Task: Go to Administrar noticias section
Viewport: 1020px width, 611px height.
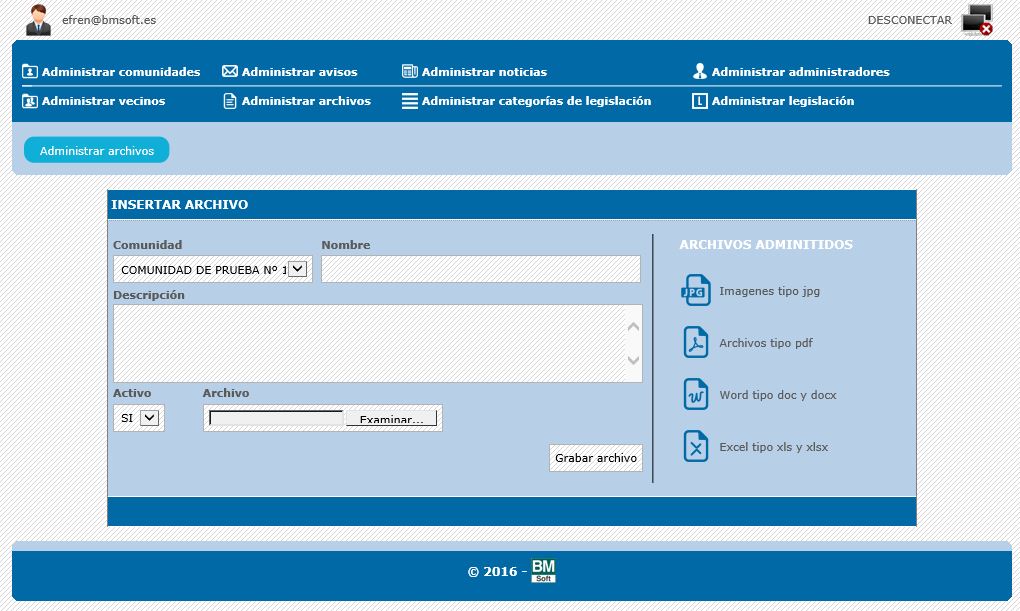Action: point(483,72)
